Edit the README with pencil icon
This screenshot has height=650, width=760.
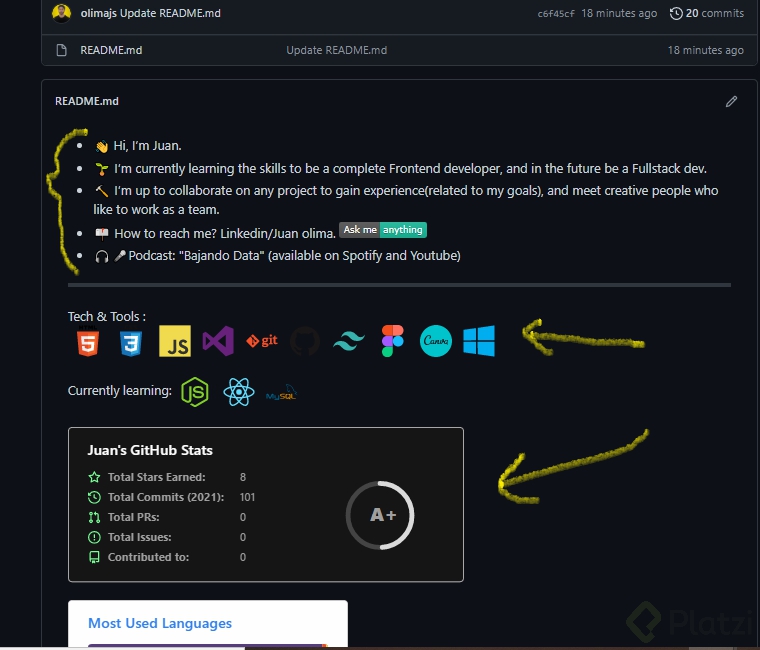731,101
